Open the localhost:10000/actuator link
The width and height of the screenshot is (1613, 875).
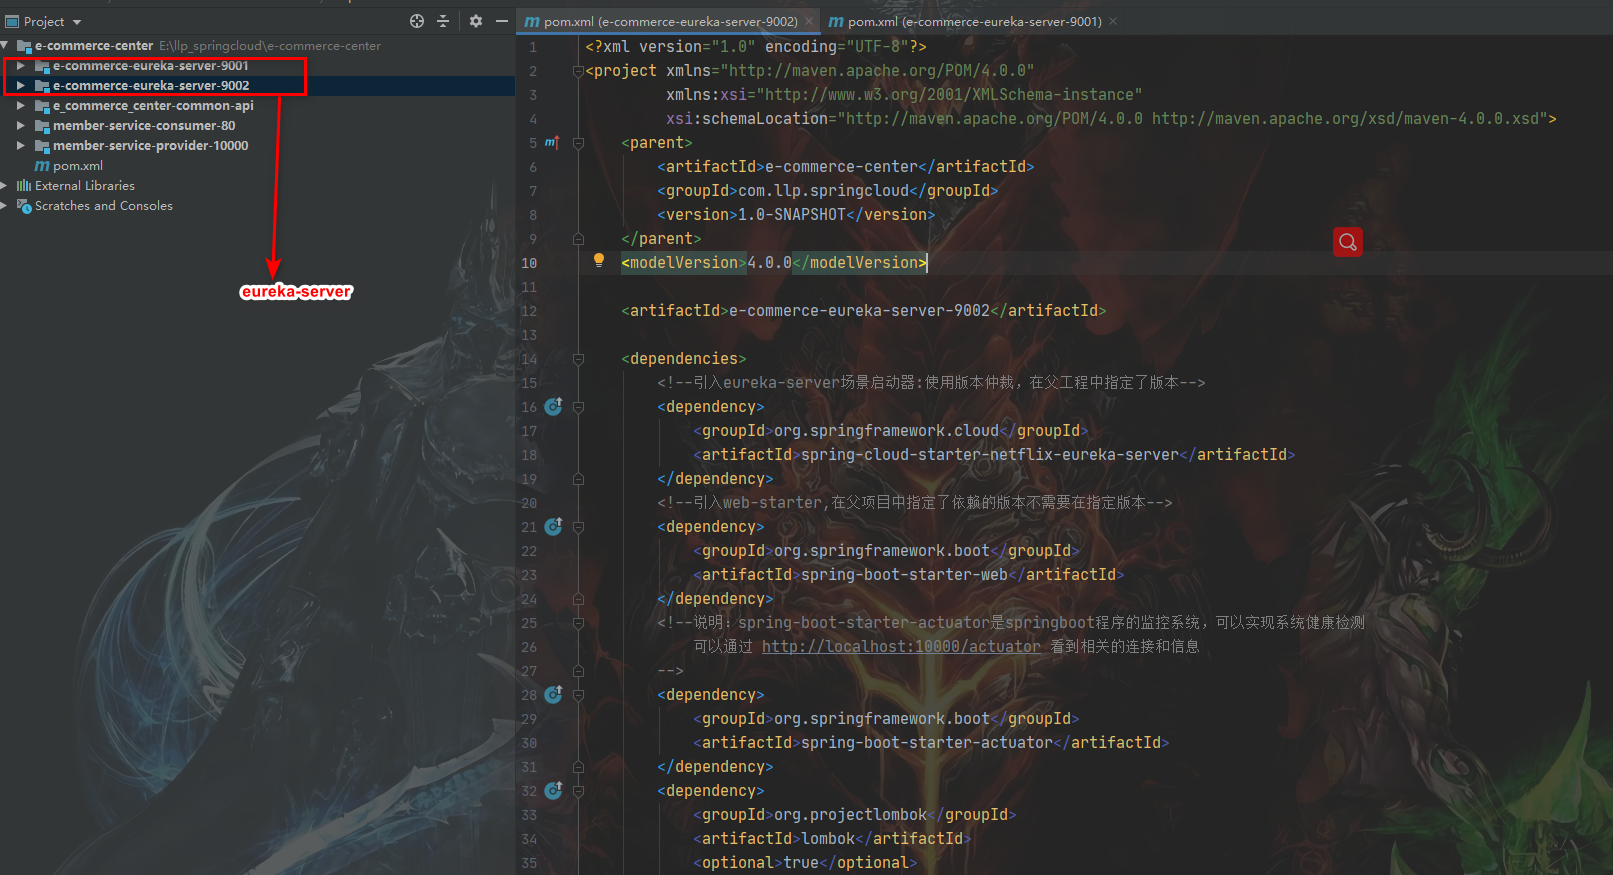901,647
